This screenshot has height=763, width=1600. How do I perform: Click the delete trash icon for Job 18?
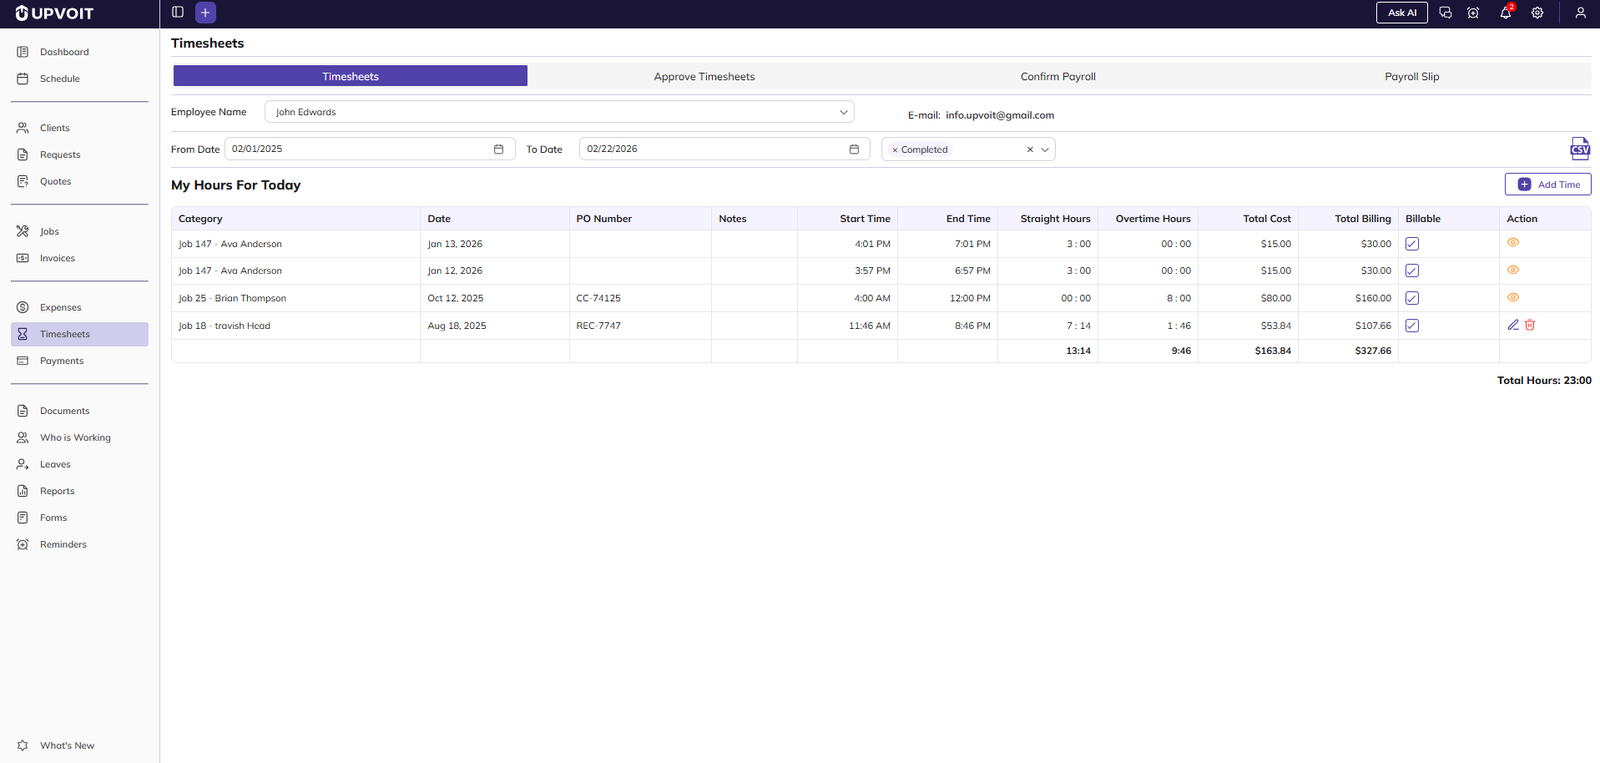click(x=1530, y=325)
